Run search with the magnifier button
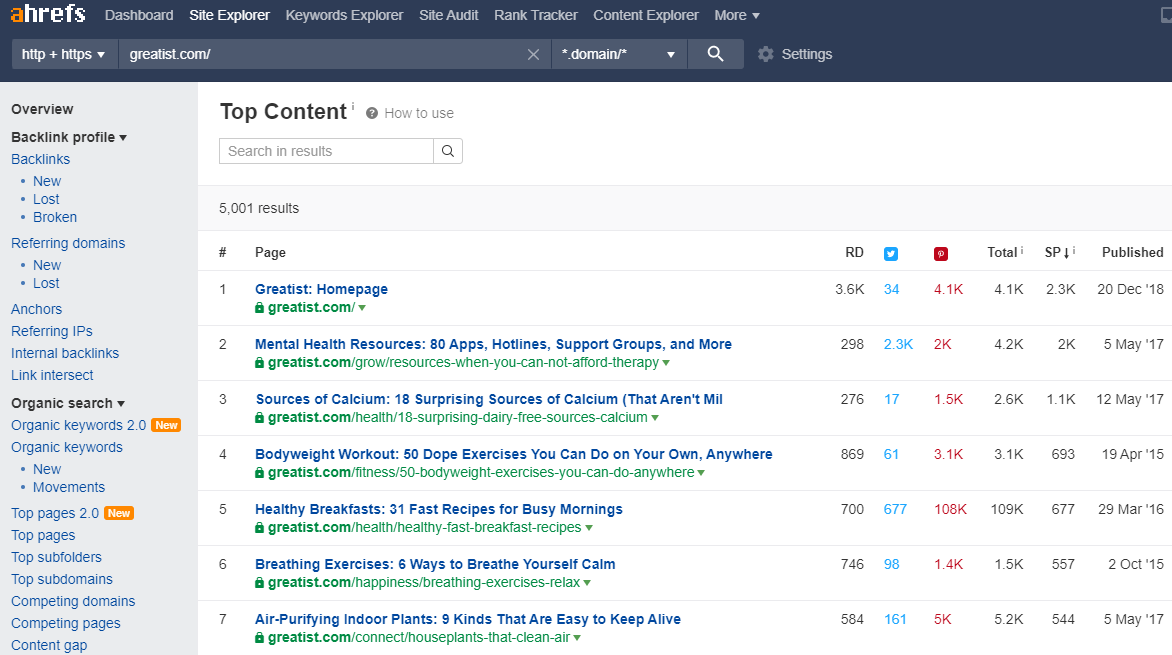The height and width of the screenshot is (655, 1172). point(715,54)
